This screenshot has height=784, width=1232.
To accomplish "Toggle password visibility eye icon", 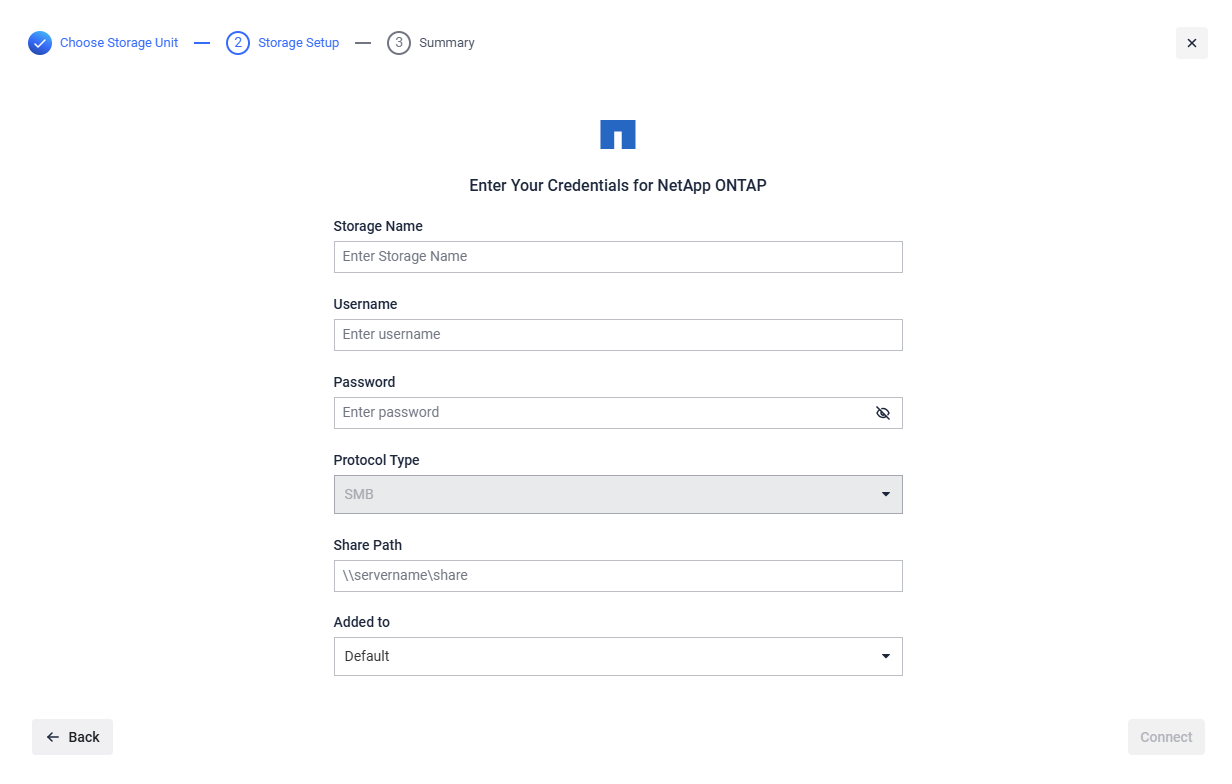I will click(883, 413).
